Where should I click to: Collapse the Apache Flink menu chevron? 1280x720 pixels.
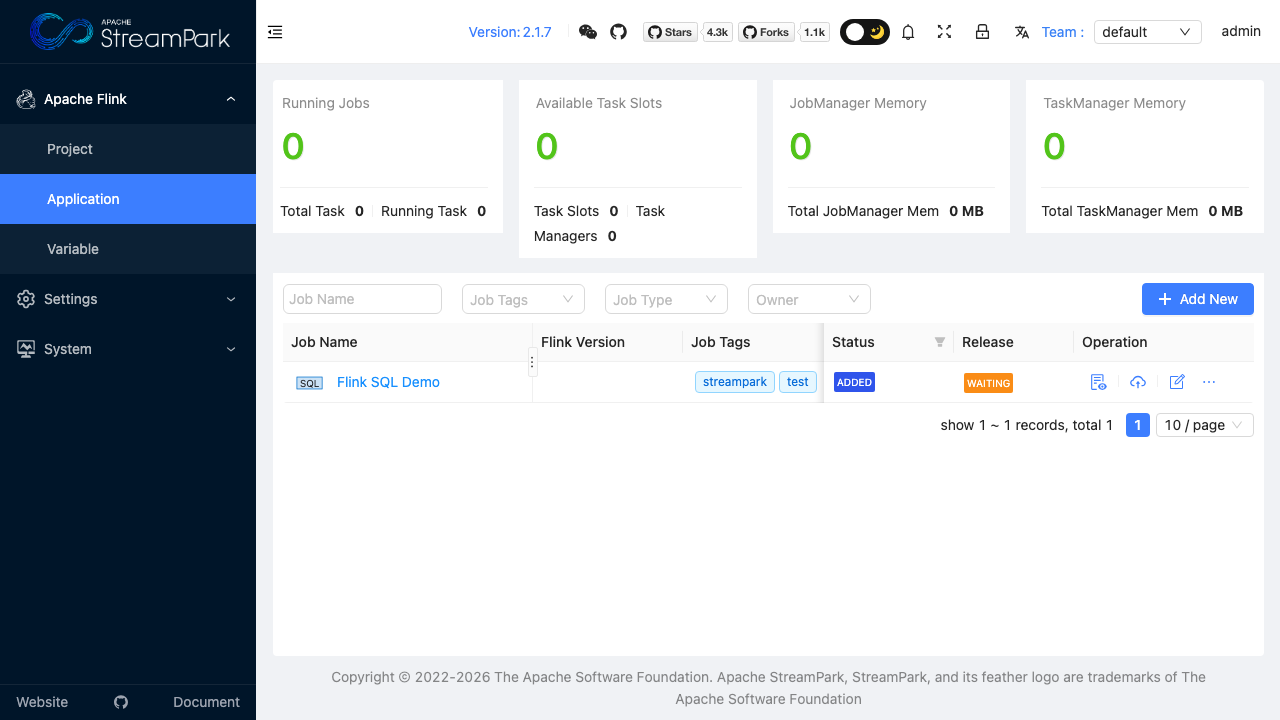pos(231,99)
